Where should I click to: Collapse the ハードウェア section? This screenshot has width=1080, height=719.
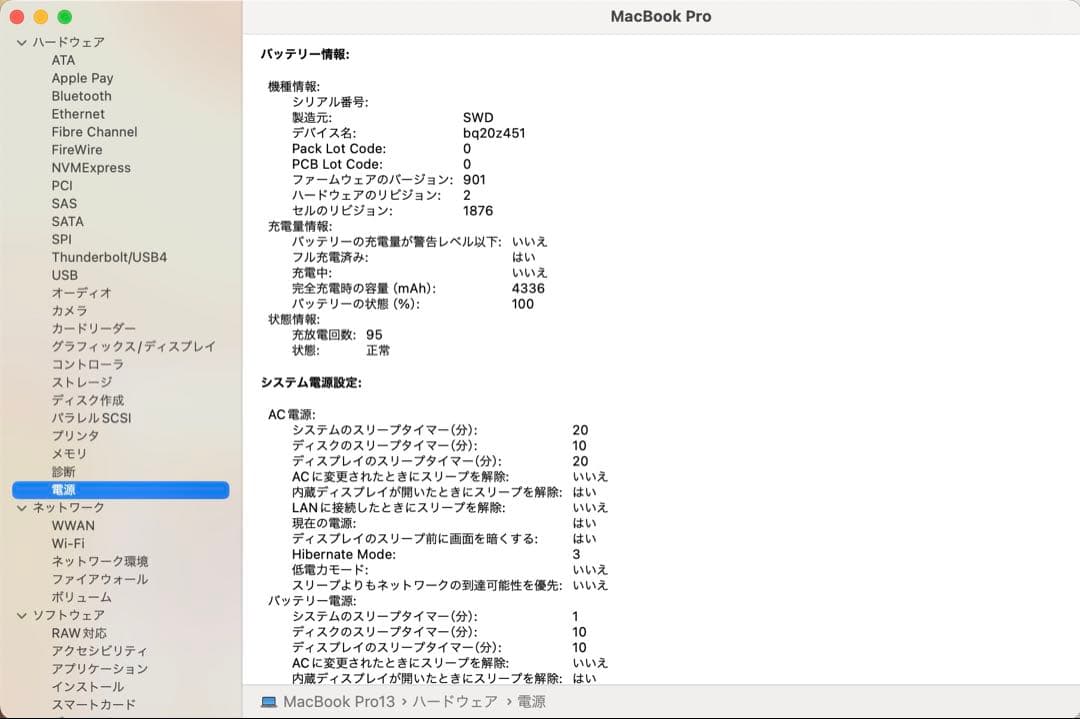pyautogui.click(x=20, y=42)
